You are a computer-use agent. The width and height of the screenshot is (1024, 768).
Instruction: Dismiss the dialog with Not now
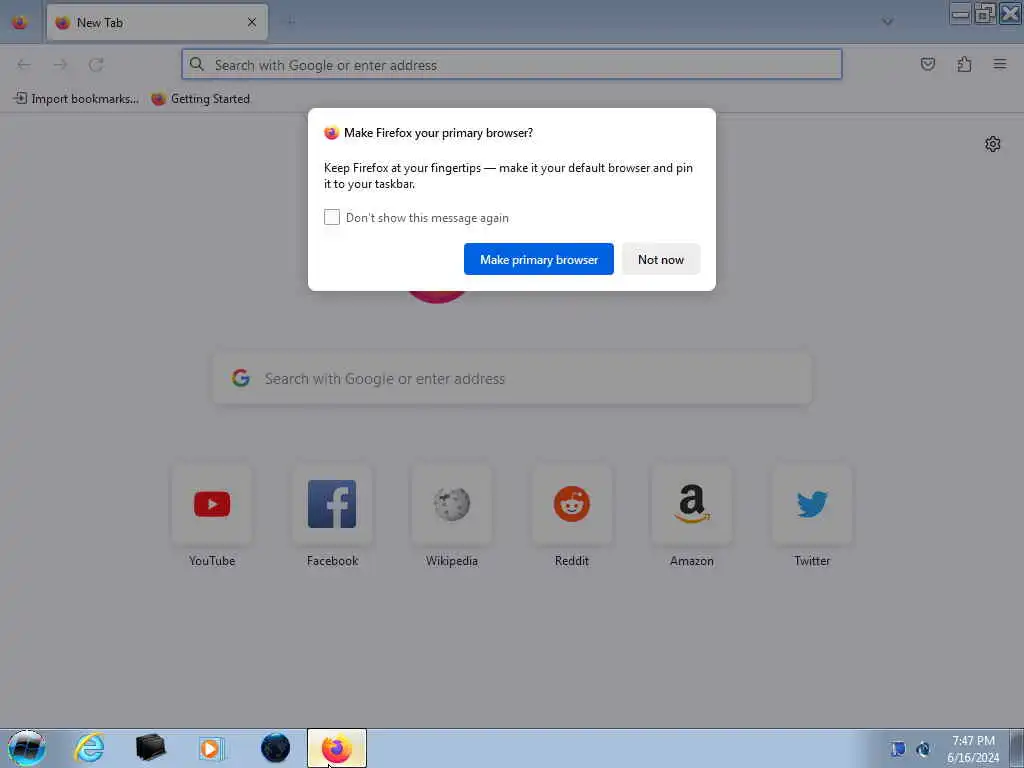(x=661, y=259)
